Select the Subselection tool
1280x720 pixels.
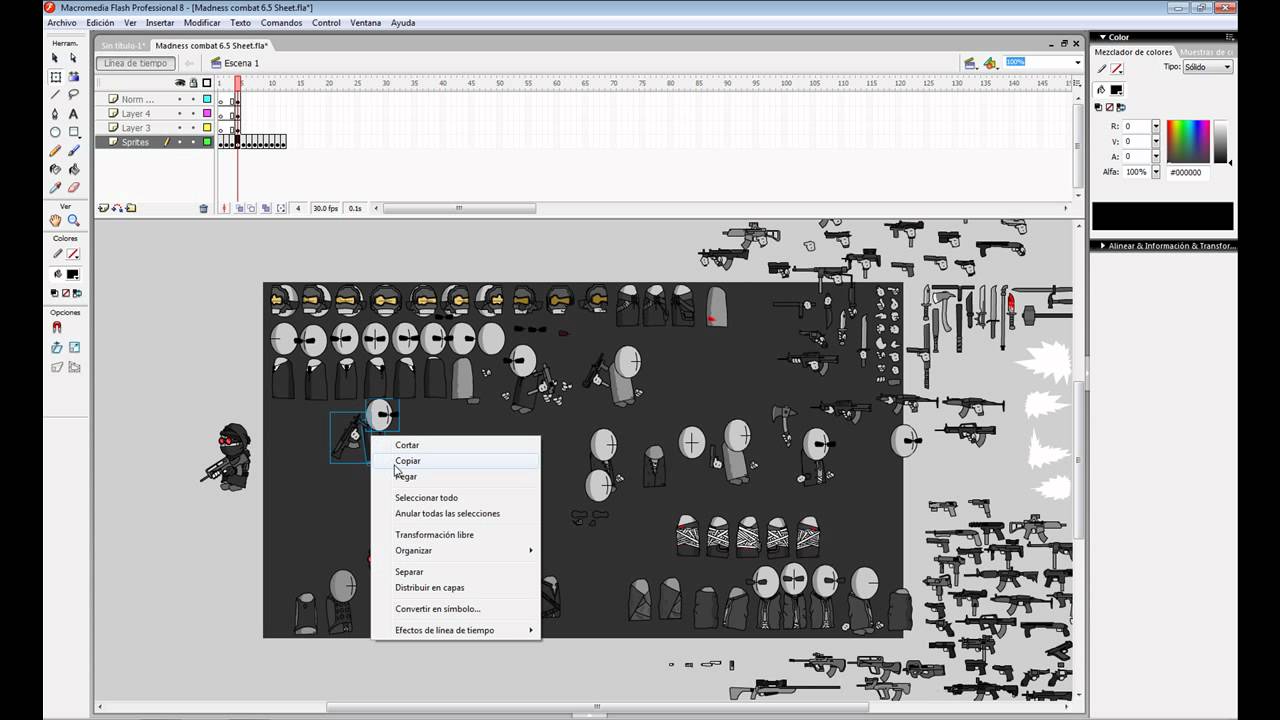[73, 58]
